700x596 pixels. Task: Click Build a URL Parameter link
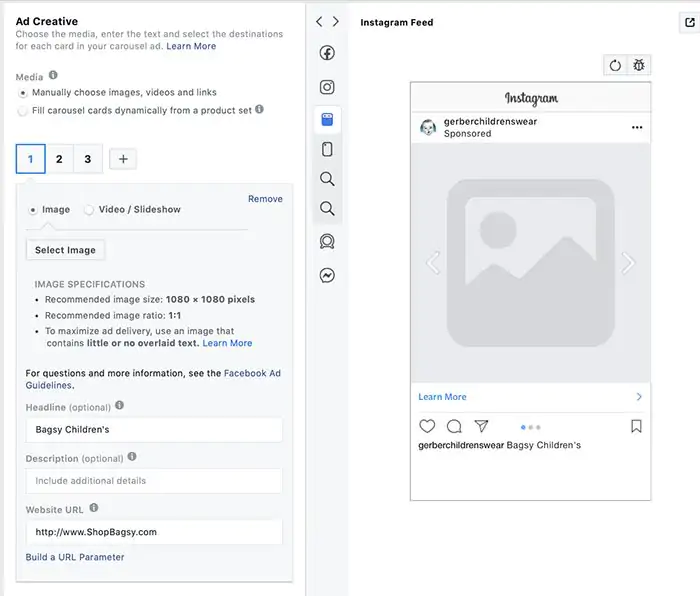(x=75, y=557)
